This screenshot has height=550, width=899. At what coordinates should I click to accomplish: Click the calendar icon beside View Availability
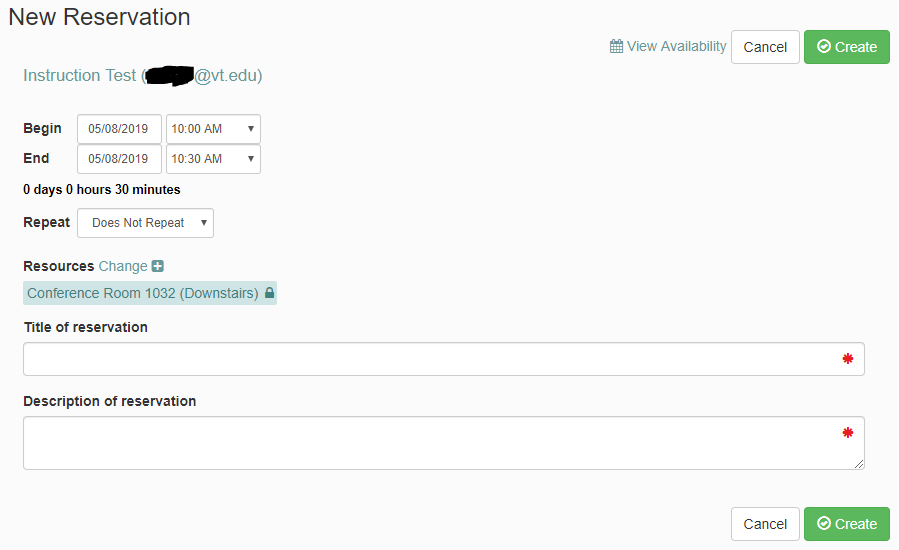coord(616,47)
